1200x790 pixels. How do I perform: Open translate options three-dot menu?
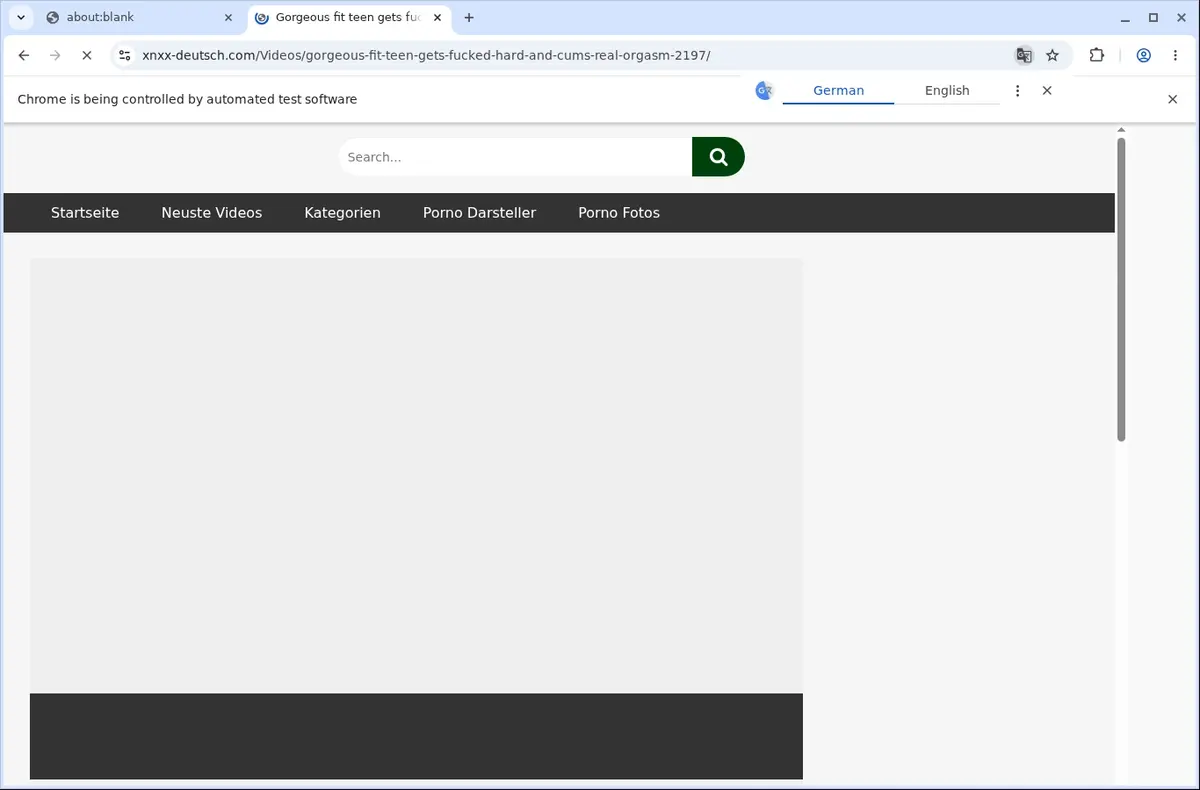[x=1017, y=91]
